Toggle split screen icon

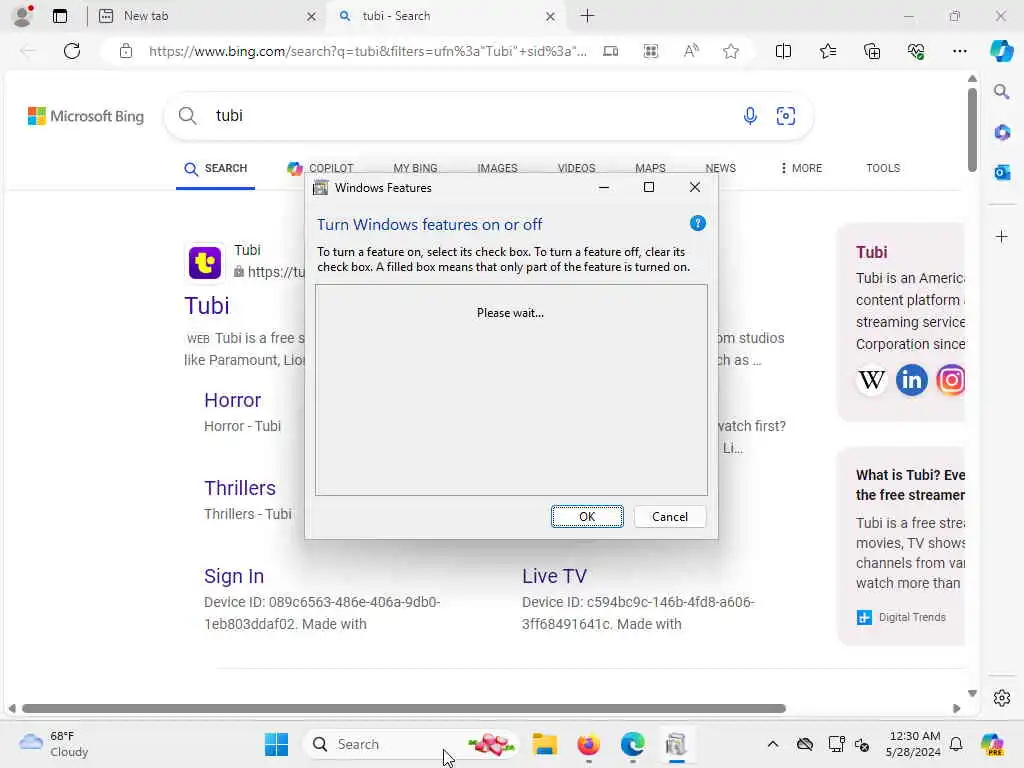pos(783,51)
